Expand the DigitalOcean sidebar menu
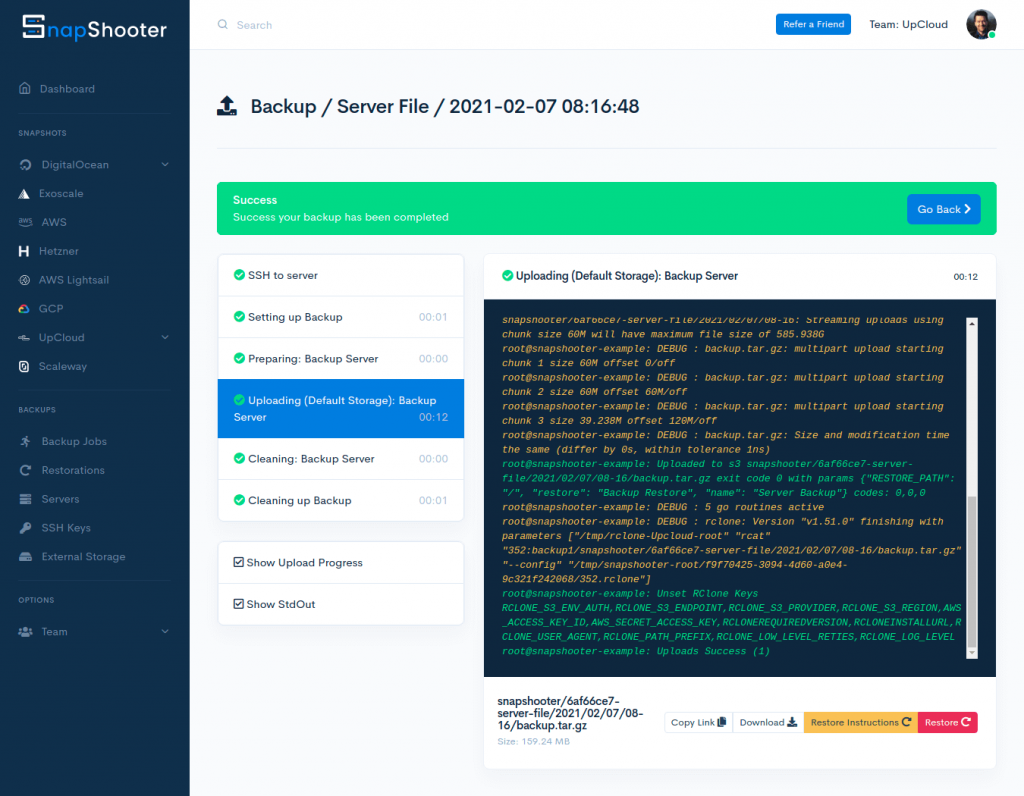1024x796 pixels. tap(75, 164)
